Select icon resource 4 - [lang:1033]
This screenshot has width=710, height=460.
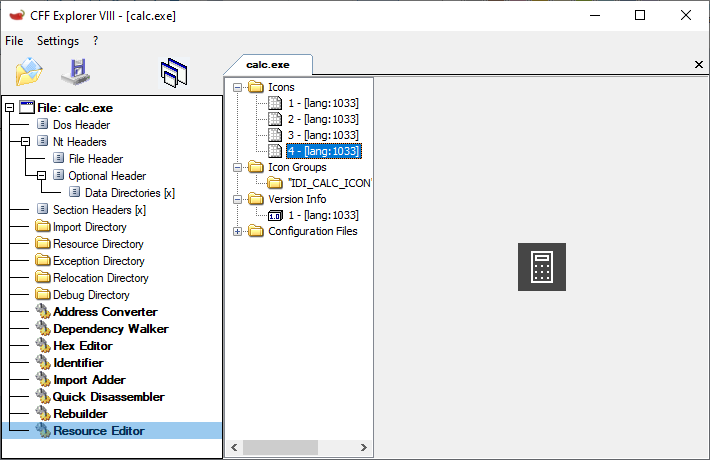[x=324, y=151]
